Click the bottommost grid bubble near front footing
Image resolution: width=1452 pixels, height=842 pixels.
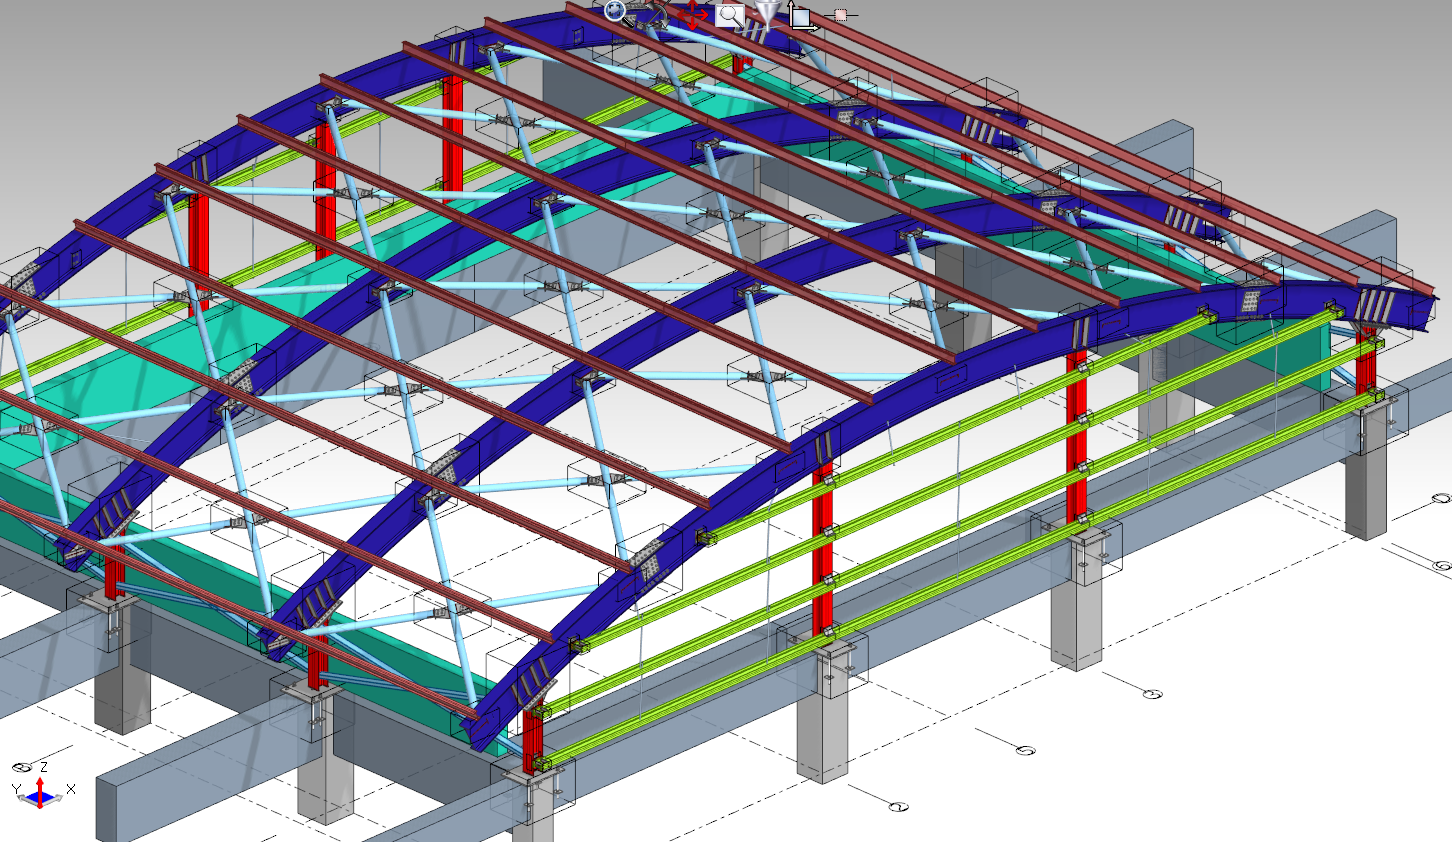[898, 807]
